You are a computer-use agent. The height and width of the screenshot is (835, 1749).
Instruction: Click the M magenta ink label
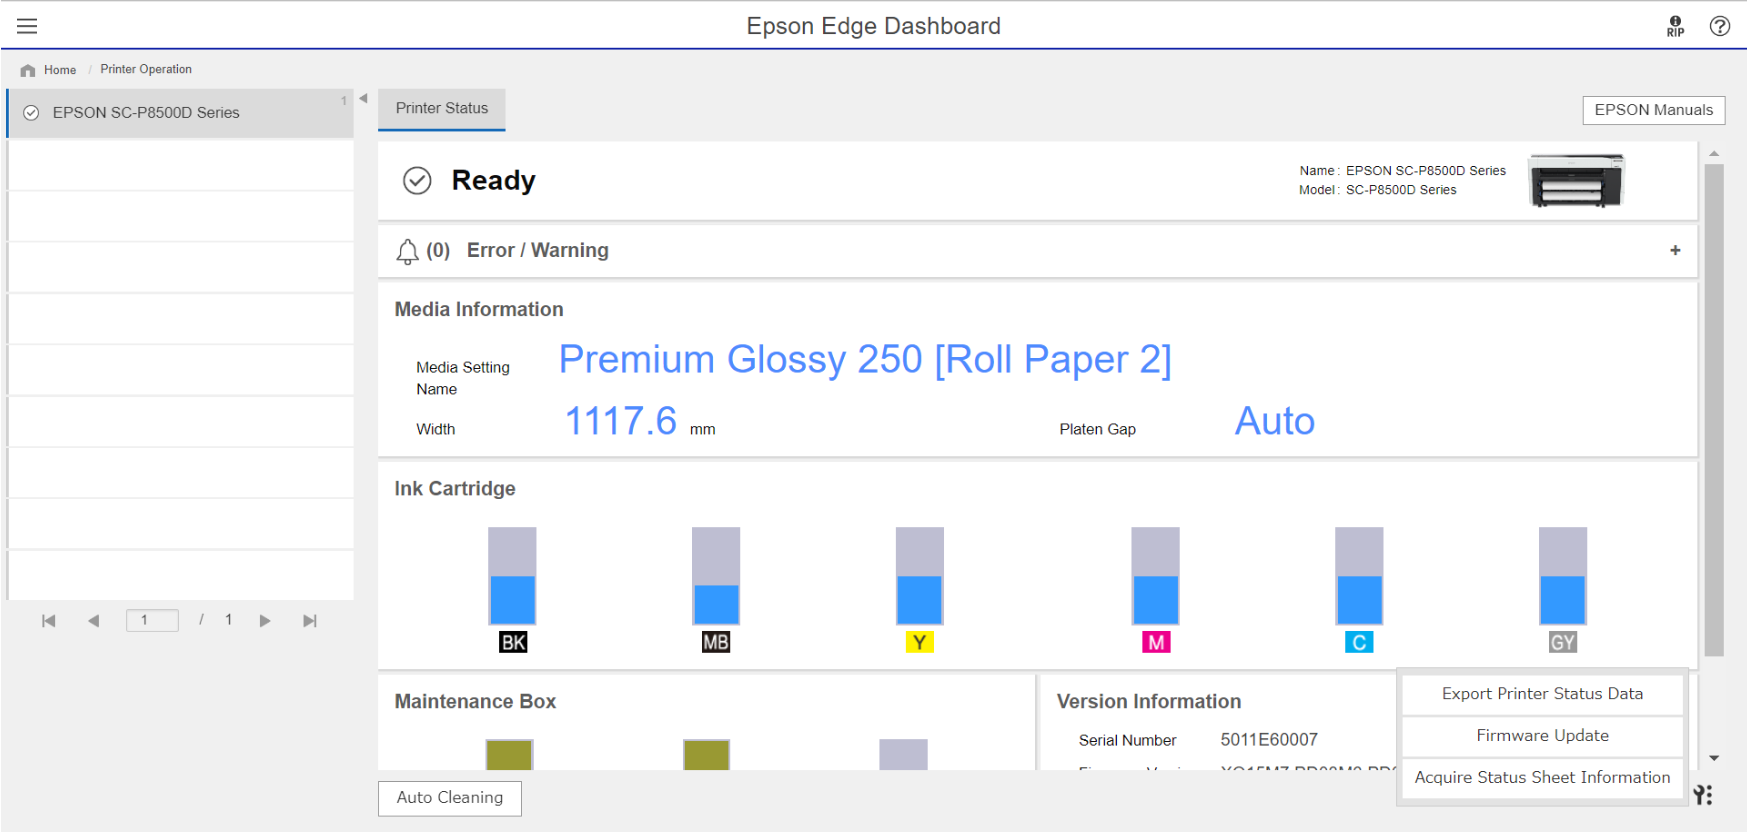(x=1156, y=643)
